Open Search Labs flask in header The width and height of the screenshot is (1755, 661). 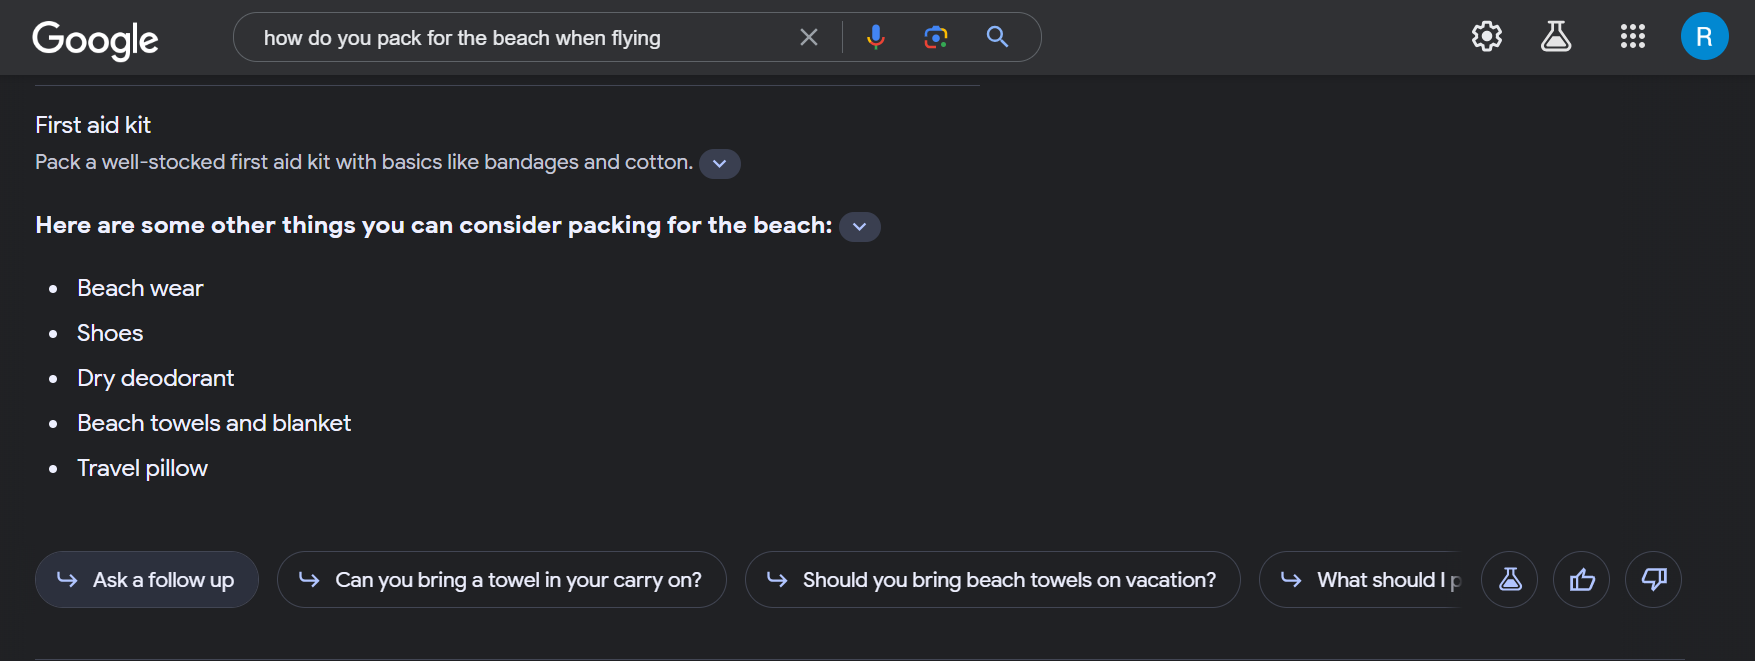[x=1555, y=37]
